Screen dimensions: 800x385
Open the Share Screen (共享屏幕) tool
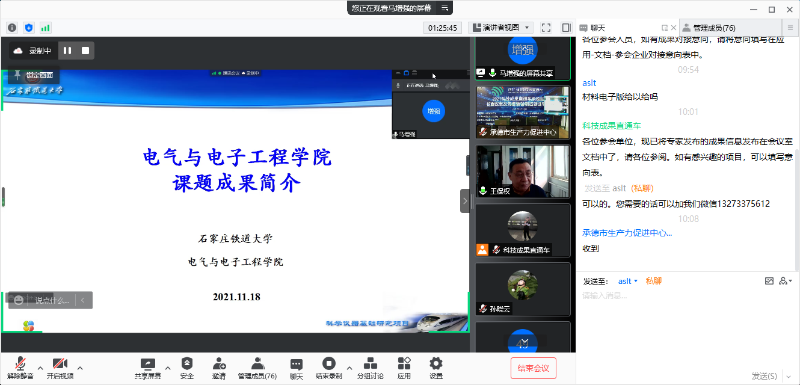pos(147,368)
